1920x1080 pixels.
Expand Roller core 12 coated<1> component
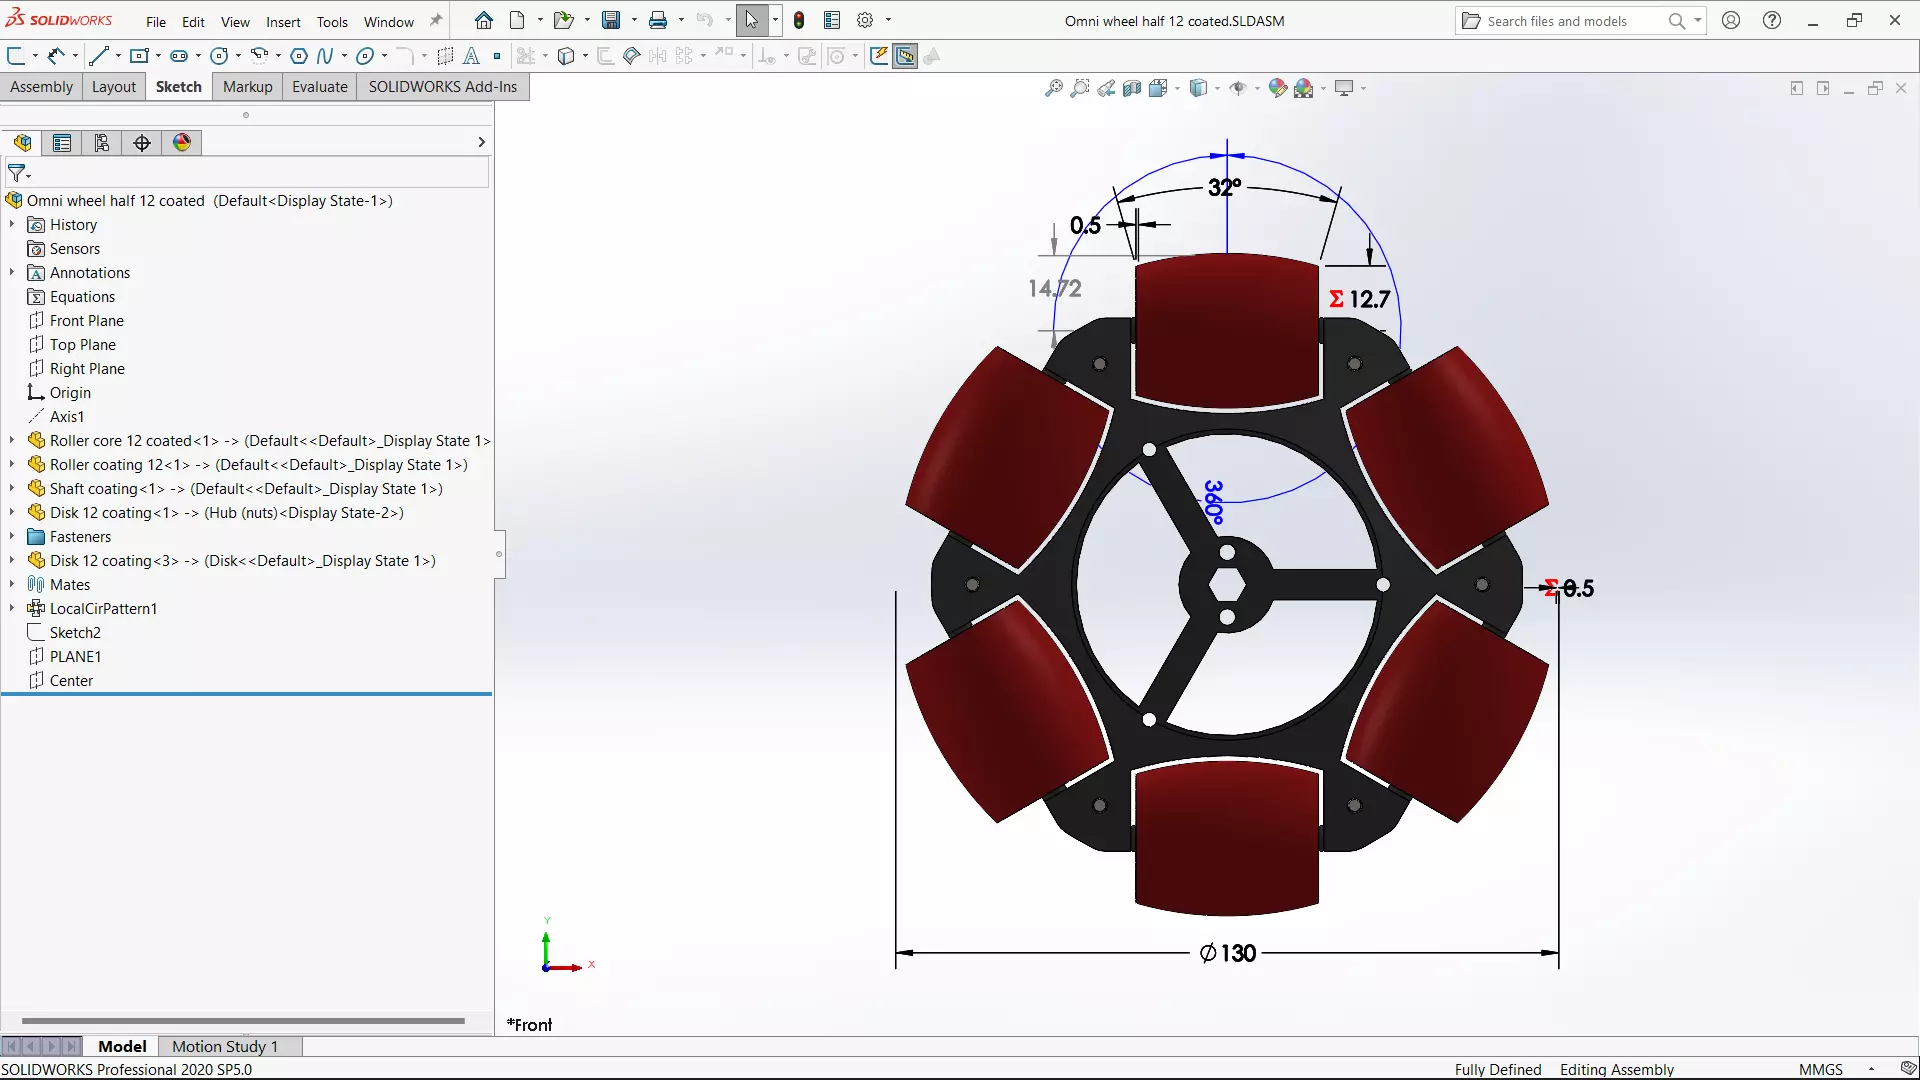(x=12, y=440)
